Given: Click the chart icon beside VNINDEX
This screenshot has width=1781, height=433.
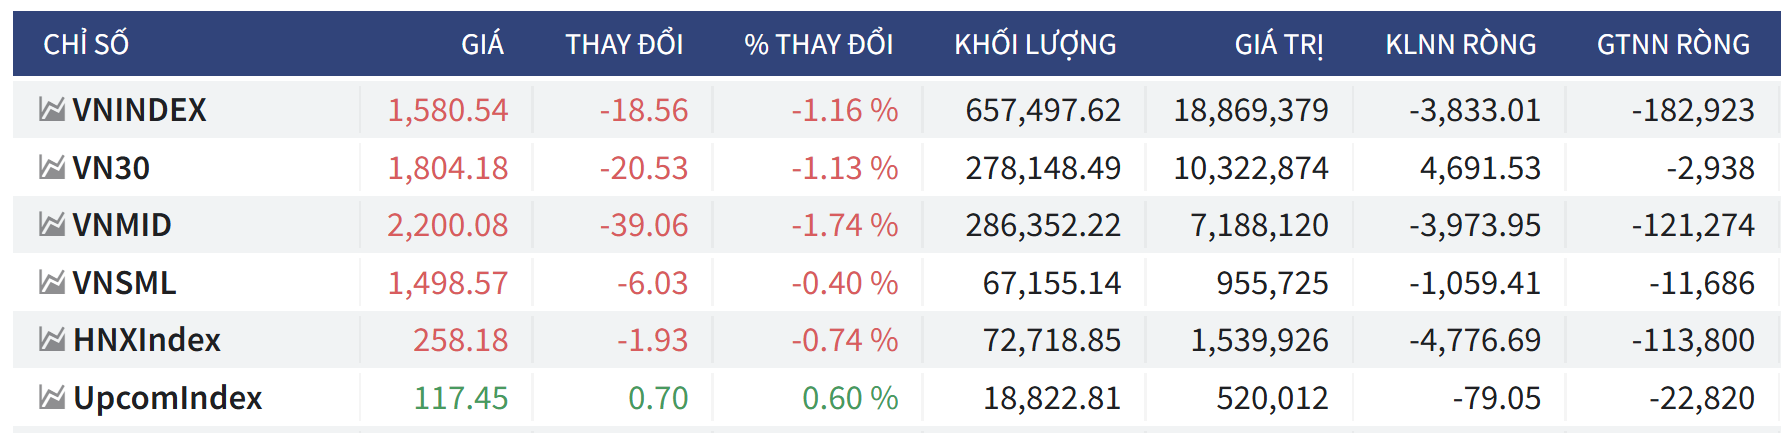Looking at the screenshot, I should pos(52,109).
